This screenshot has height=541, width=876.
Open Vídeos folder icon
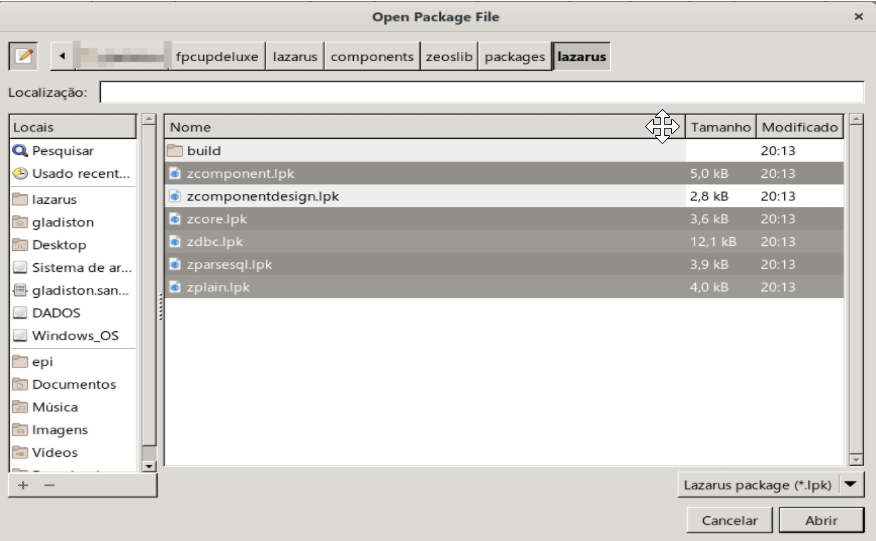point(20,453)
